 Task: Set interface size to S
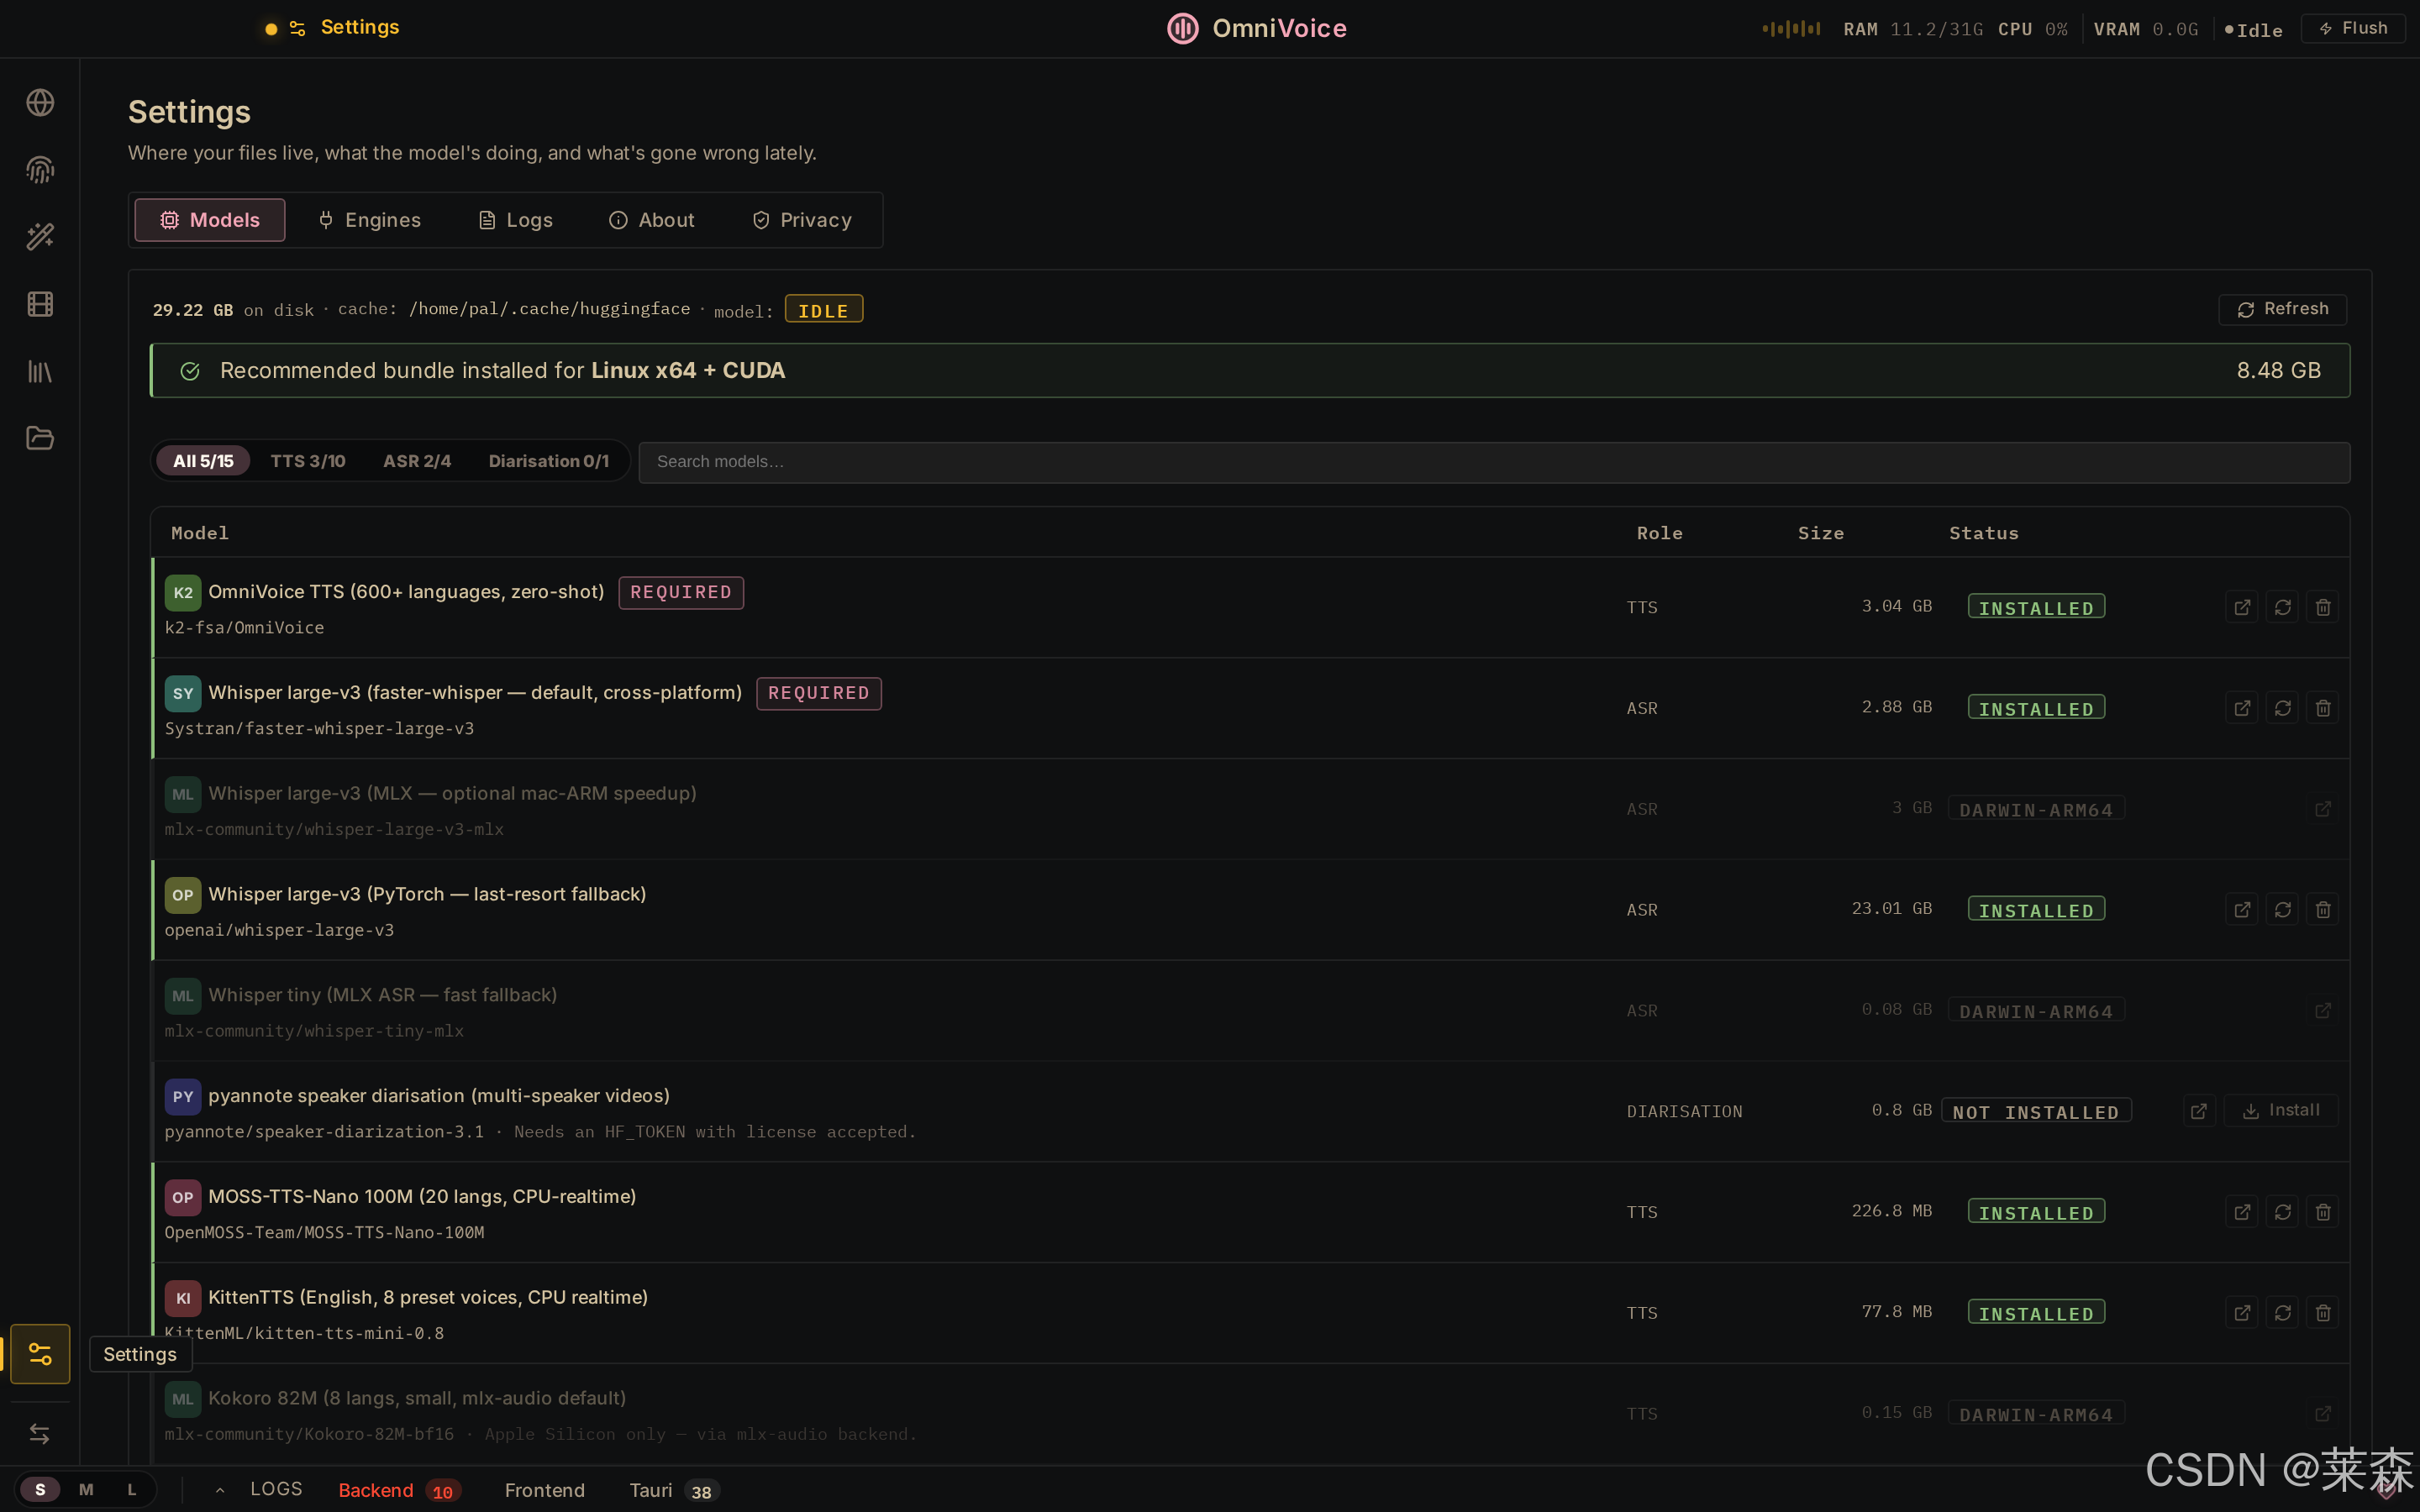(40, 1490)
